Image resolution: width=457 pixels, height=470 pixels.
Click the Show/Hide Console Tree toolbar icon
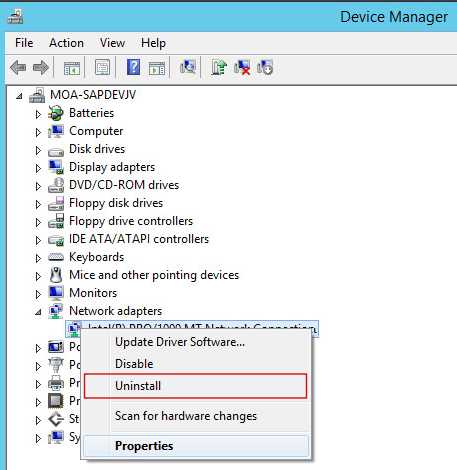pos(72,68)
